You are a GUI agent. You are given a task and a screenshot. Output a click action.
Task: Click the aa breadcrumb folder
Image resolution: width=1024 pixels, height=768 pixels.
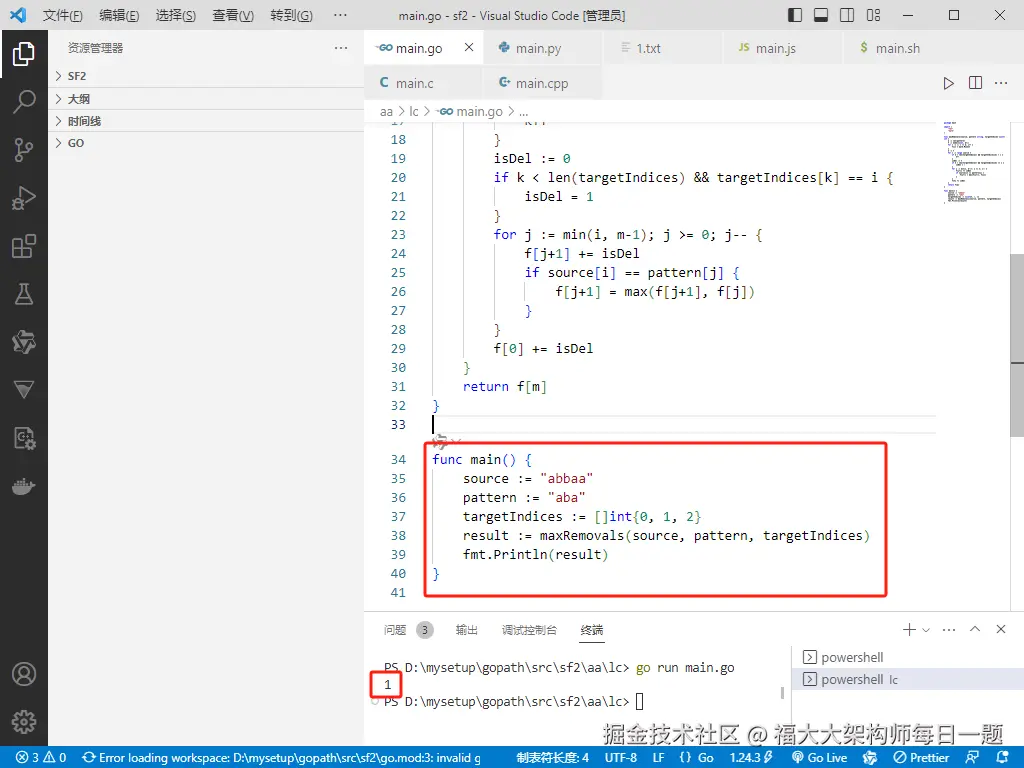point(386,112)
